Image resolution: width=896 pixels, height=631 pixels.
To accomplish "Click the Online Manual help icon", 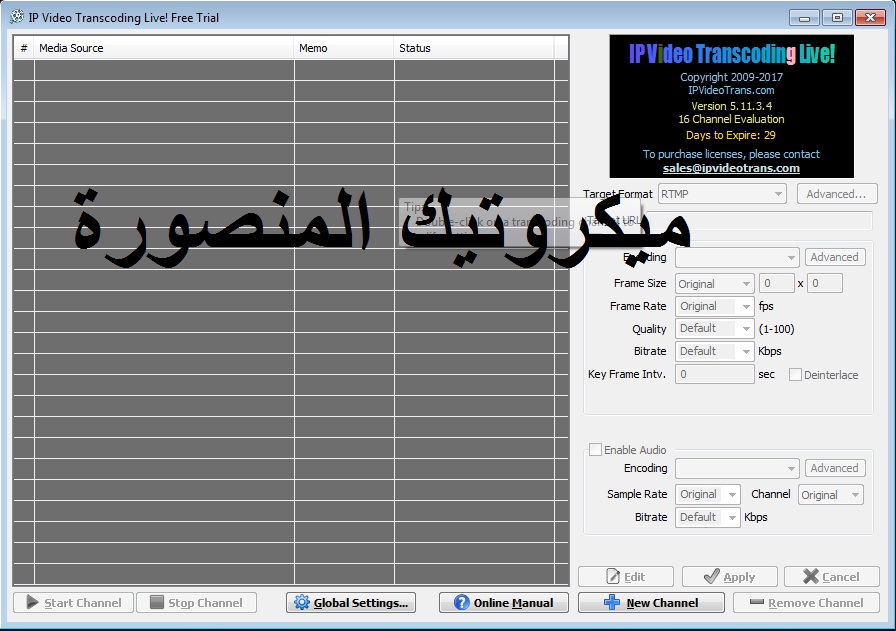I will 459,602.
